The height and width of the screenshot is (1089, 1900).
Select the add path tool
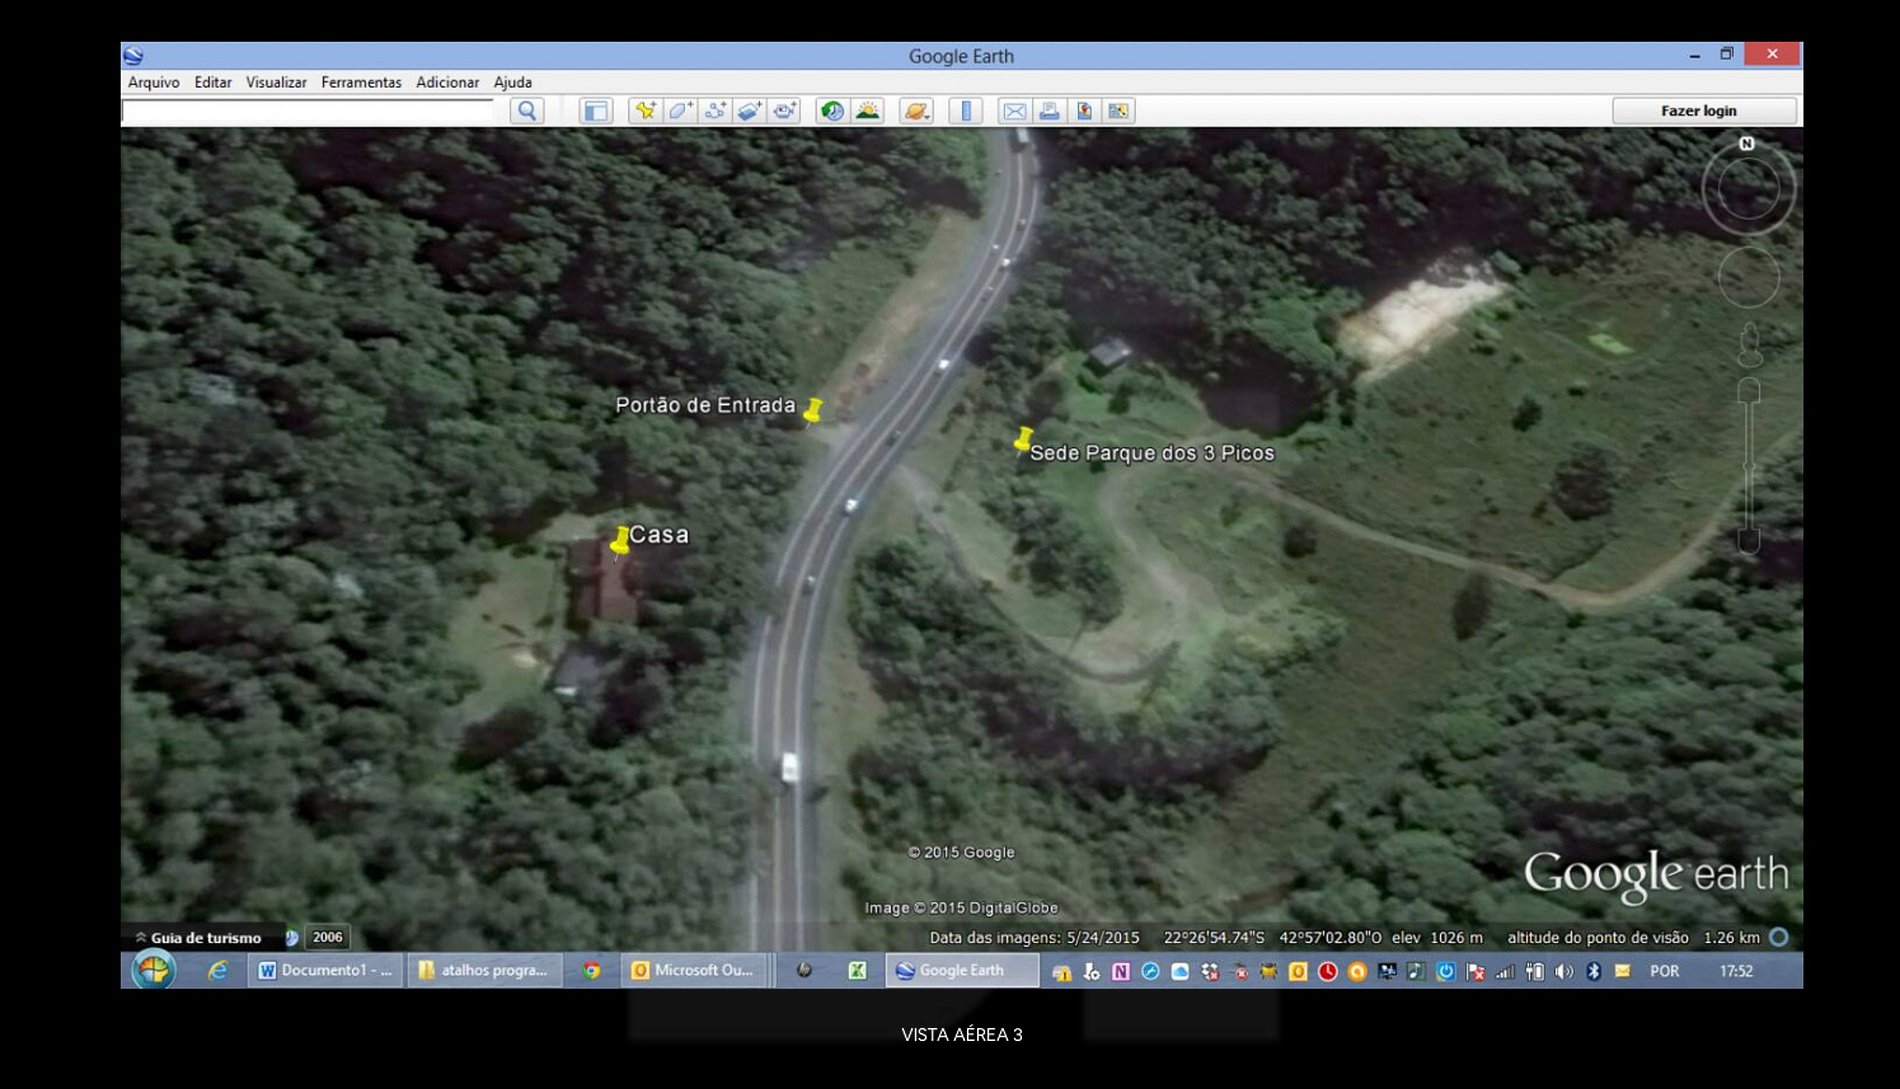715,111
